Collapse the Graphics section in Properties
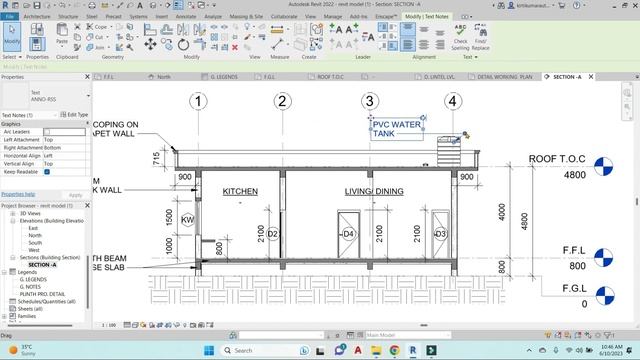This screenshot has height=360, width=640. (x=87, y=124)
